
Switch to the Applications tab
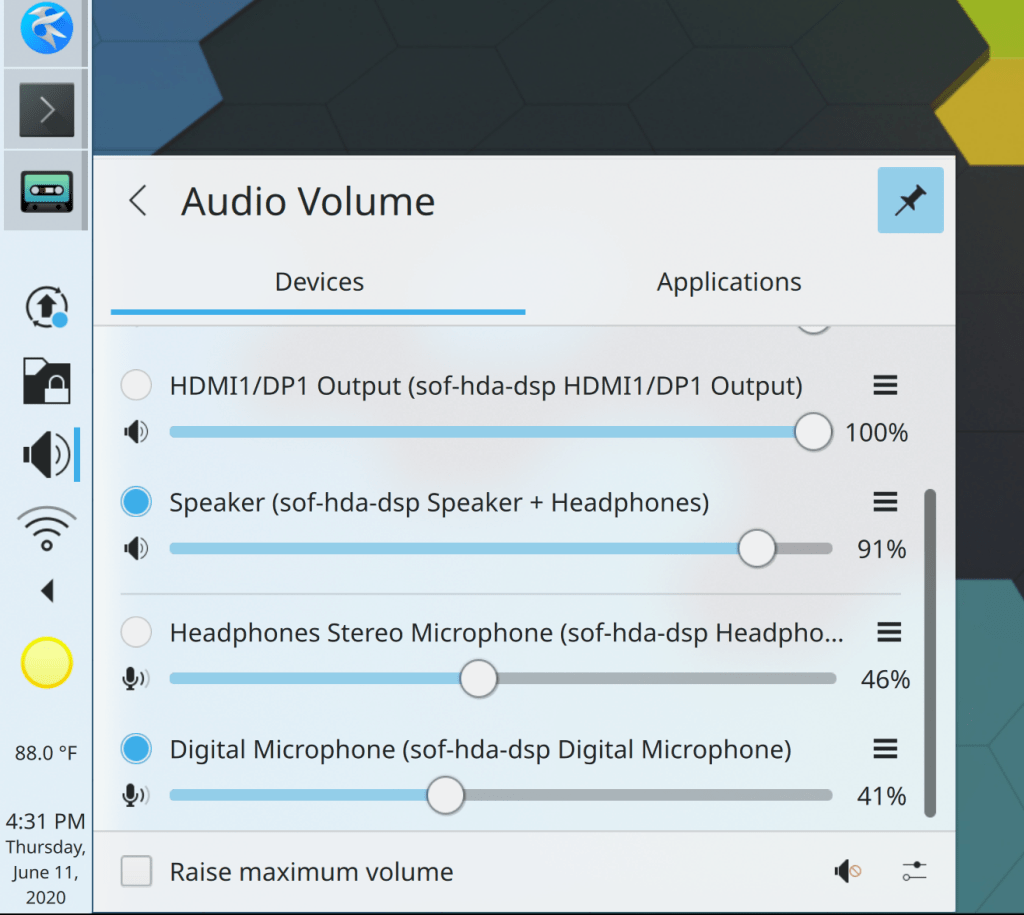(729, 282)
